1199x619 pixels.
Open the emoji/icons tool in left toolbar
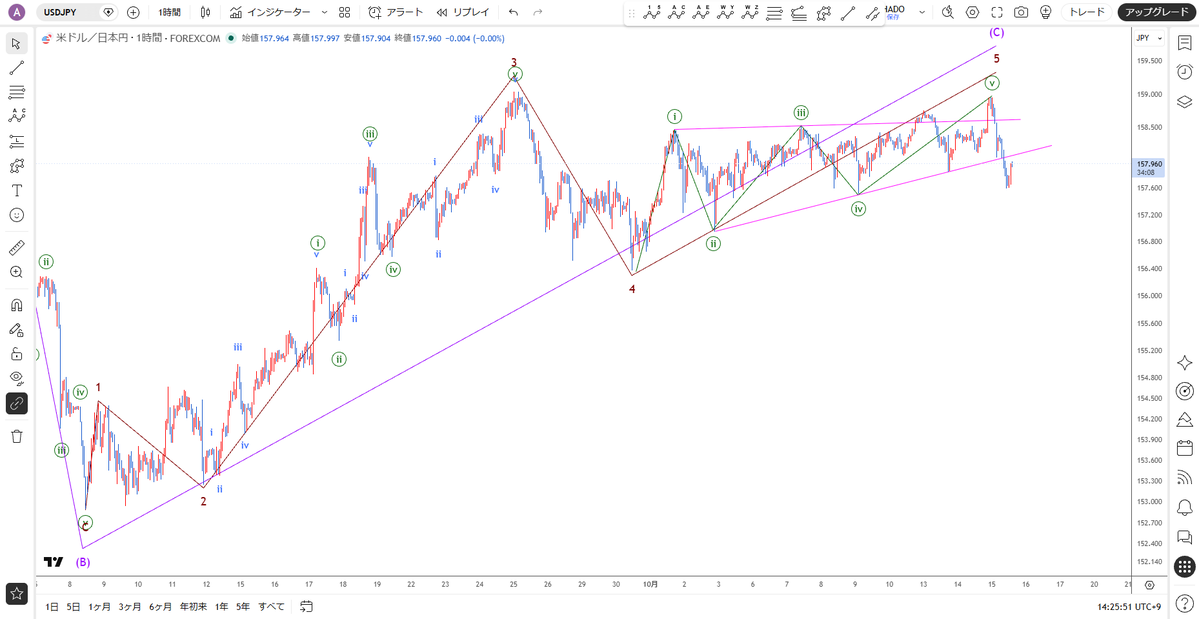coord(17,215)
